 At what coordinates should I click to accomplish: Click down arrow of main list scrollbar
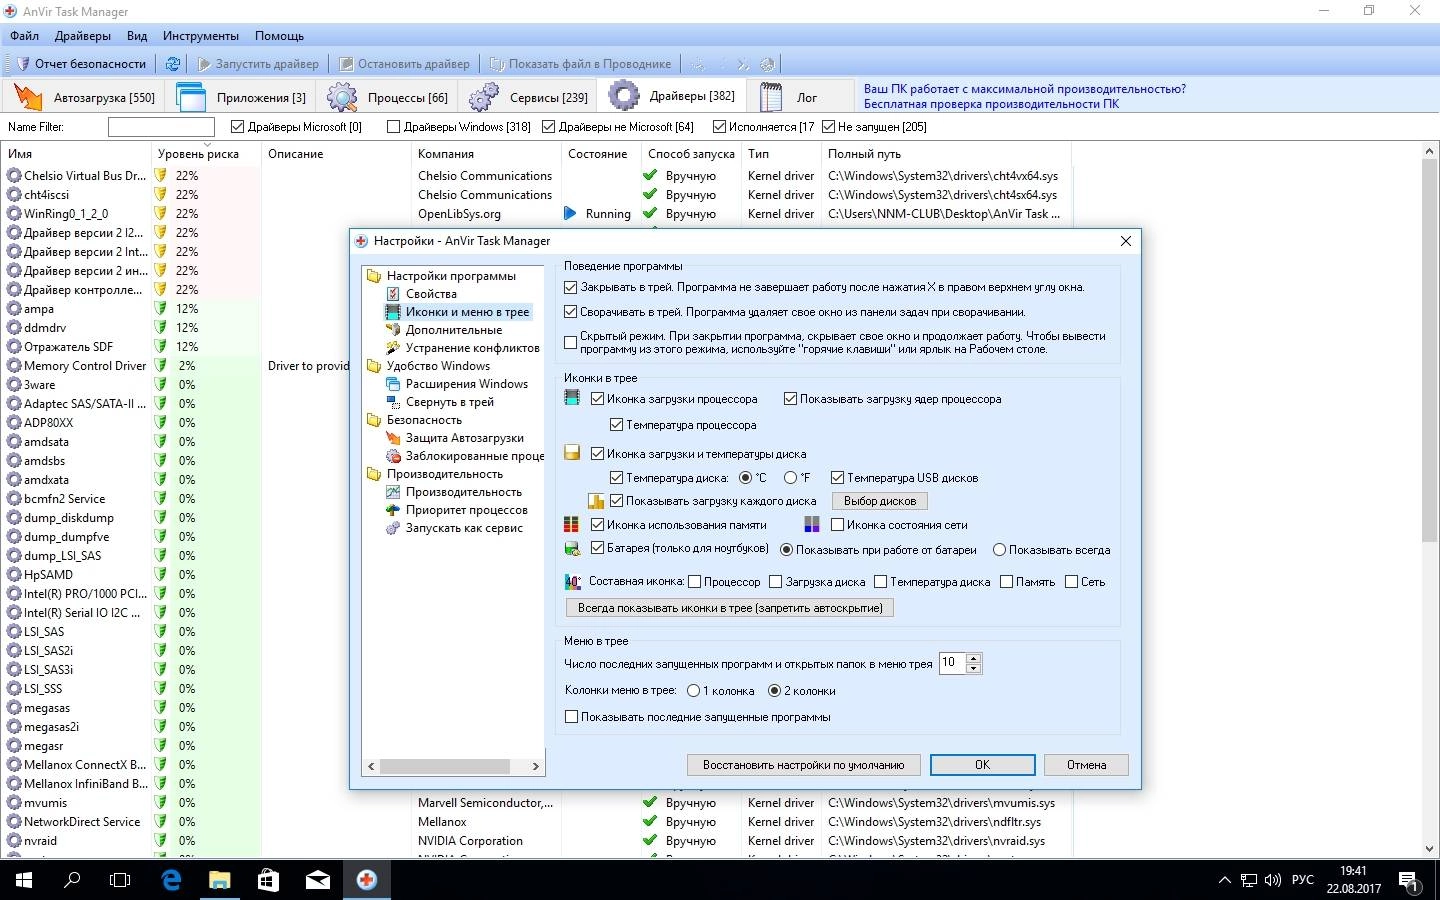[1429, 849]
